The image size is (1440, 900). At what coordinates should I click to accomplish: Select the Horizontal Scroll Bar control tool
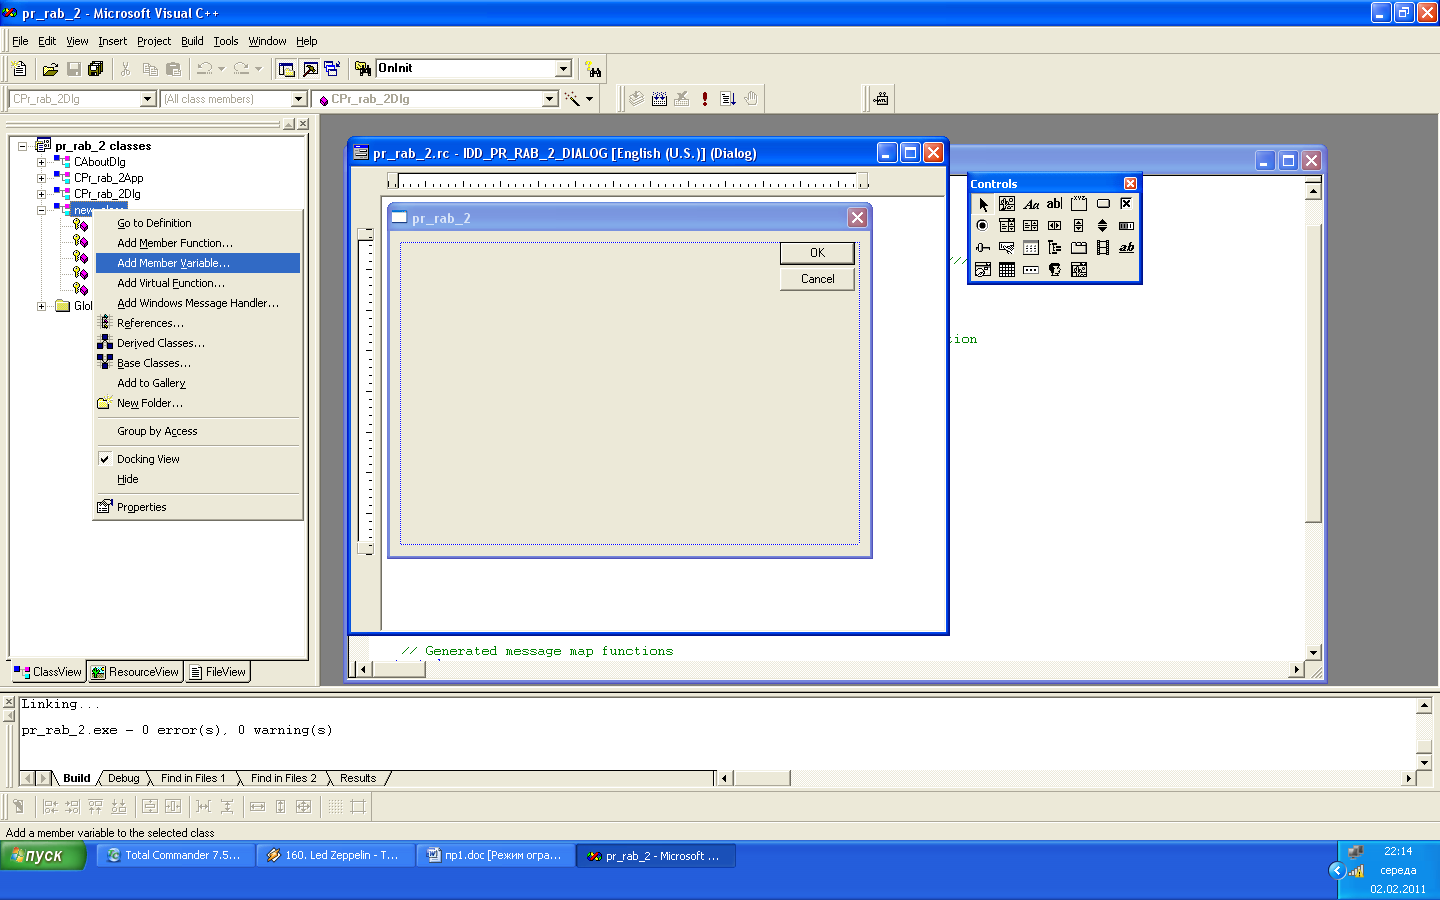(x=1055, y=226)
